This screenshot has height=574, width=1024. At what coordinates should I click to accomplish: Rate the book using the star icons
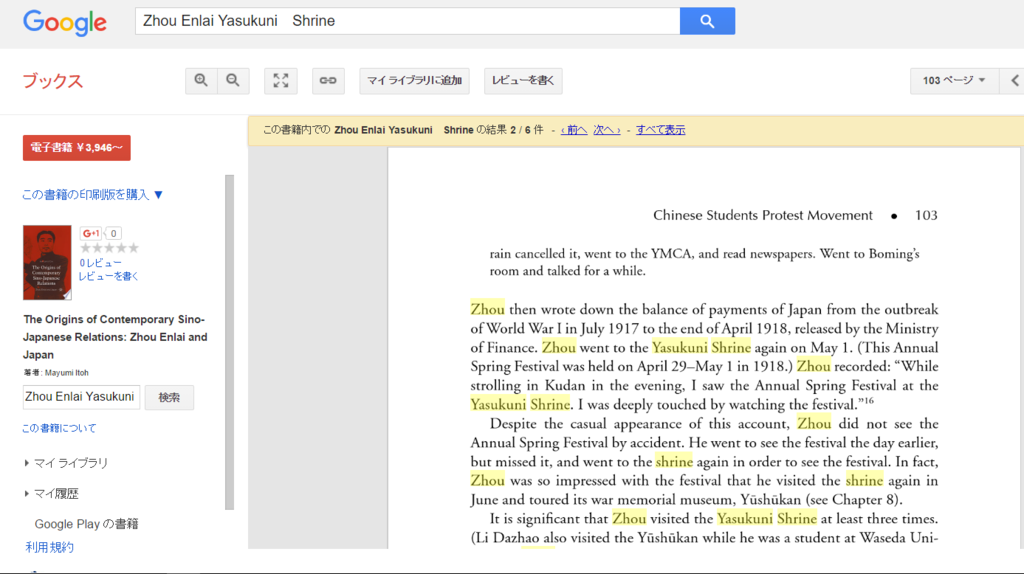pyautogui.click(x=109, y=248)
